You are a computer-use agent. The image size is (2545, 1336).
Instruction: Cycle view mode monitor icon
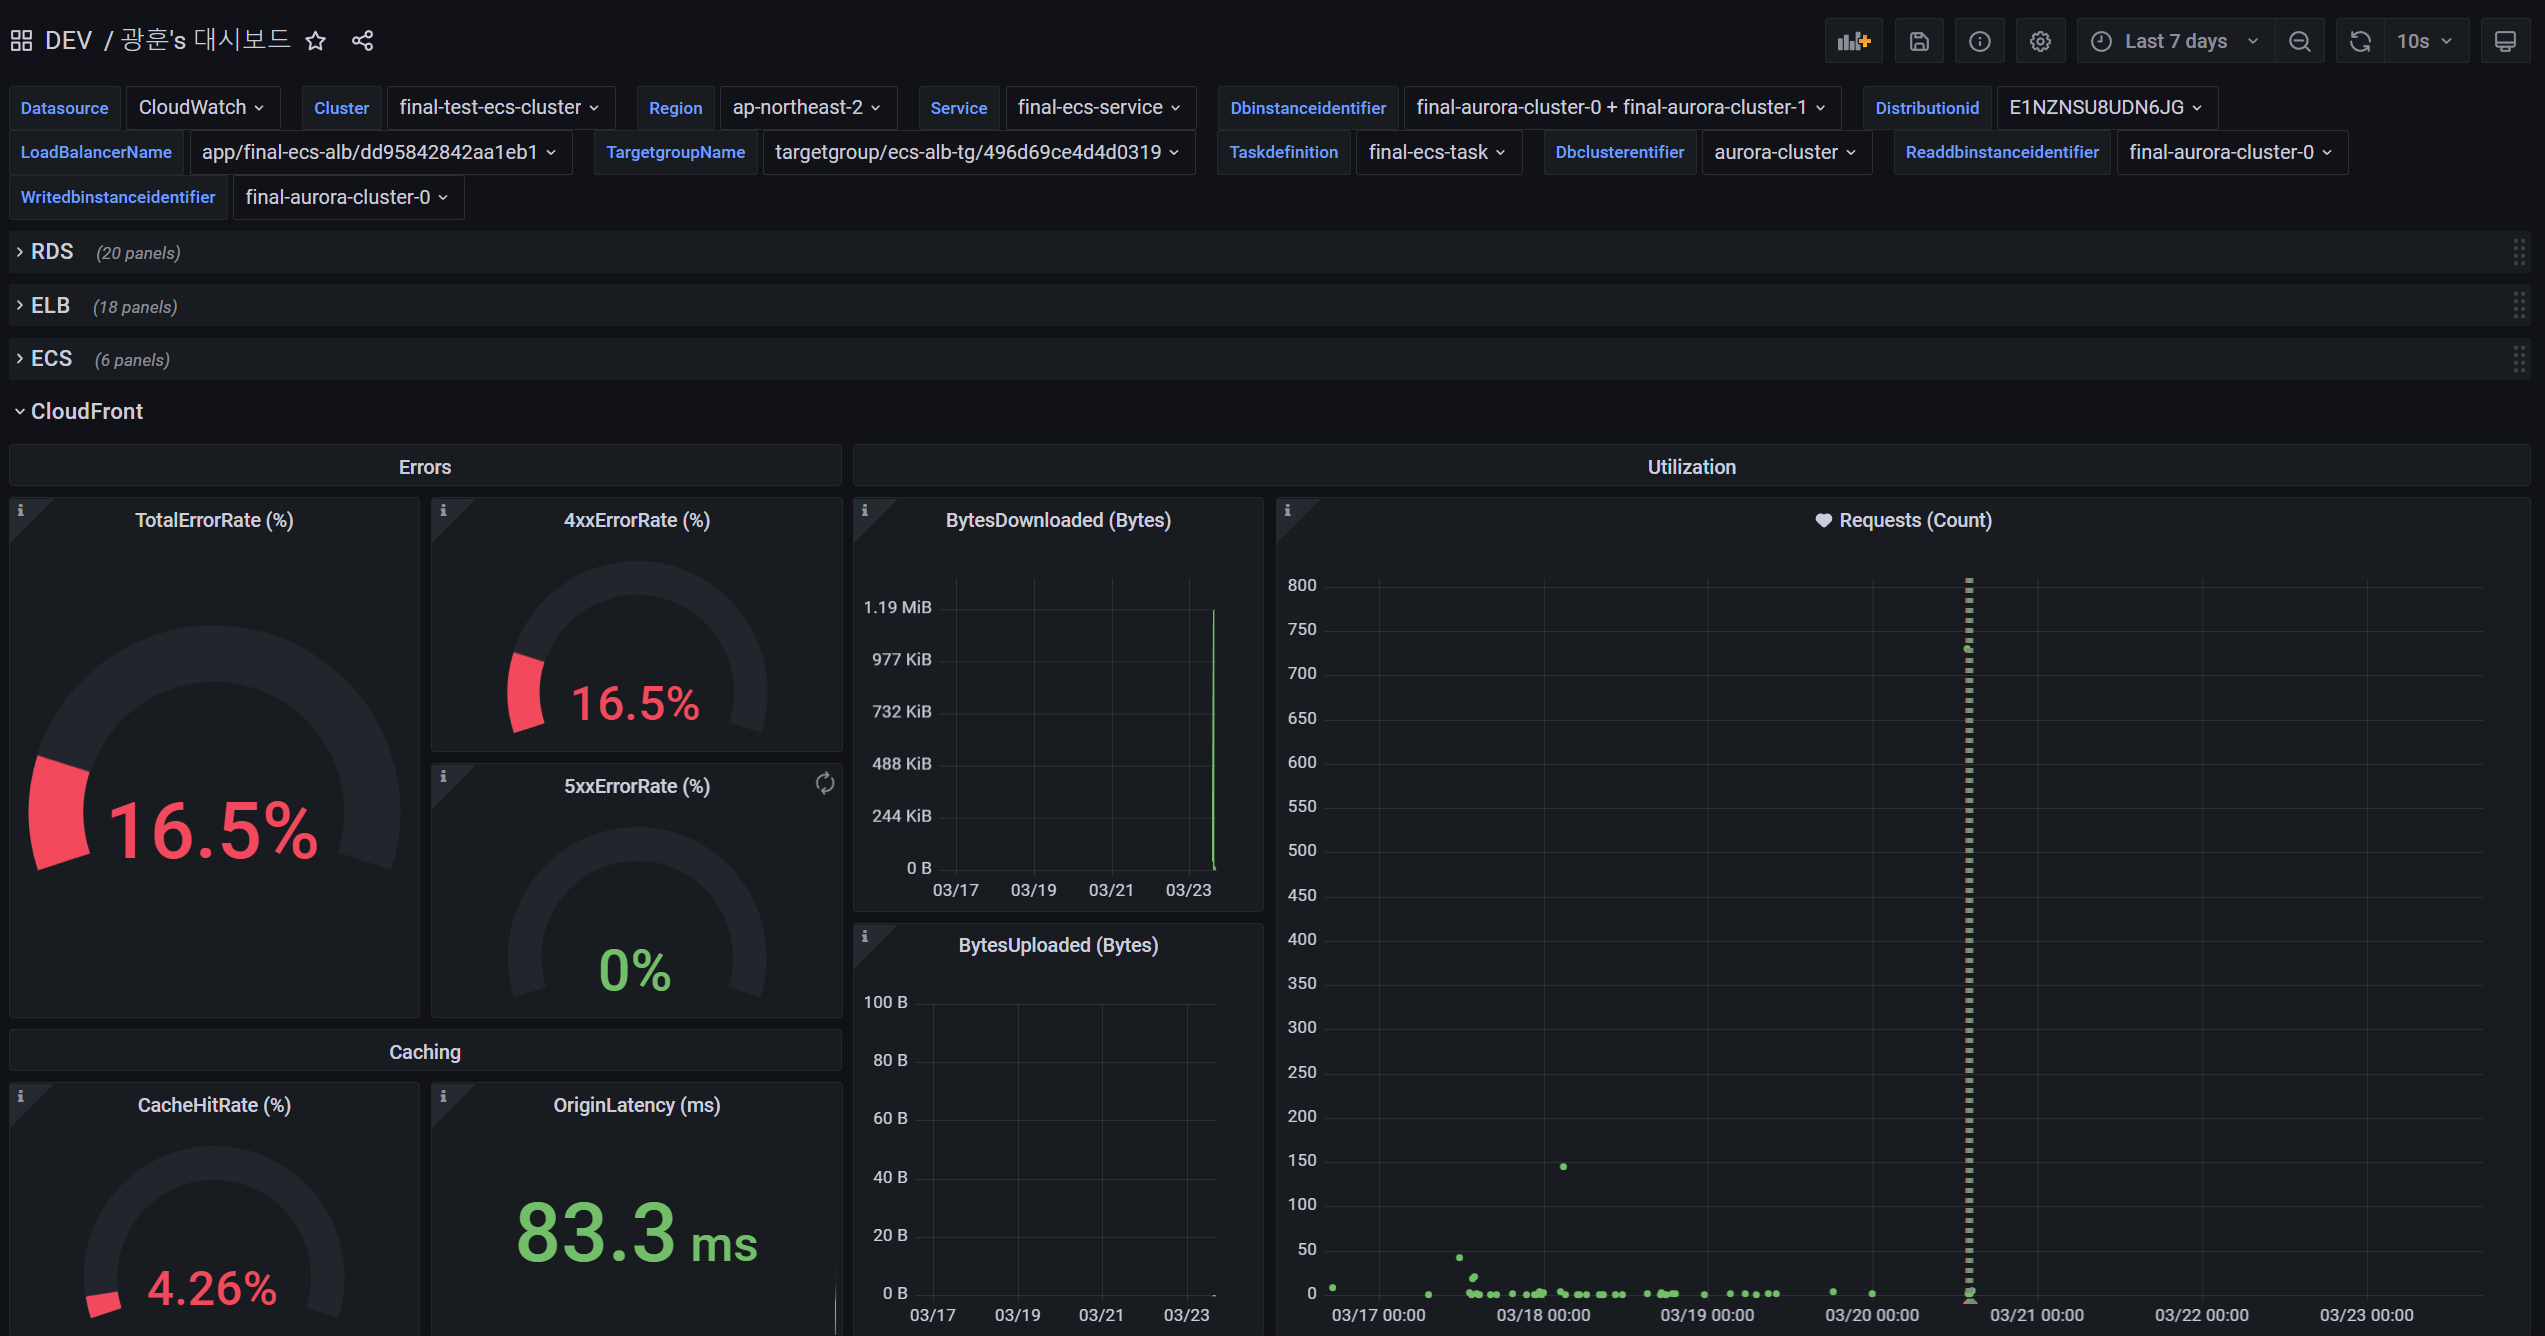coord(2505,41)
